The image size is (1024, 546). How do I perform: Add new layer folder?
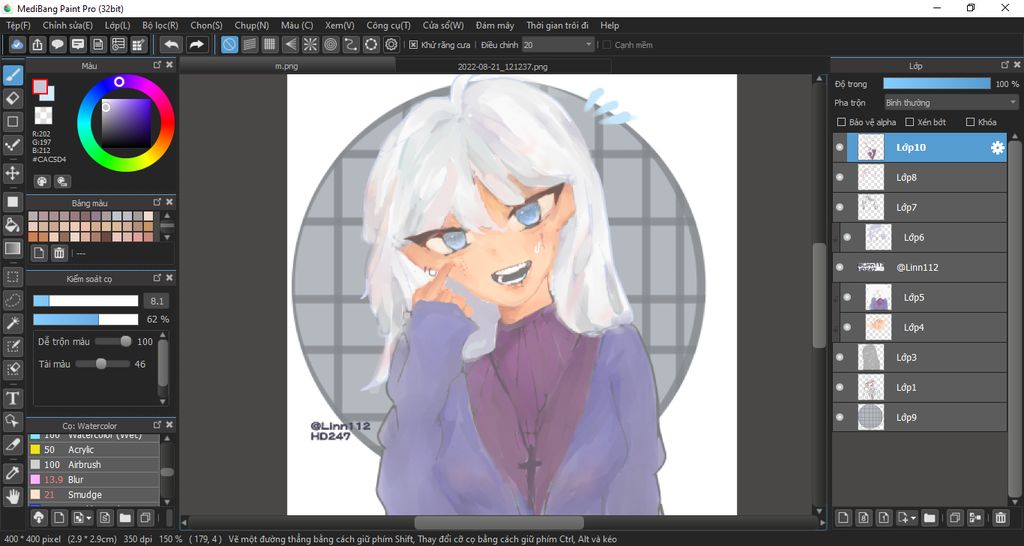coord(929,518)
